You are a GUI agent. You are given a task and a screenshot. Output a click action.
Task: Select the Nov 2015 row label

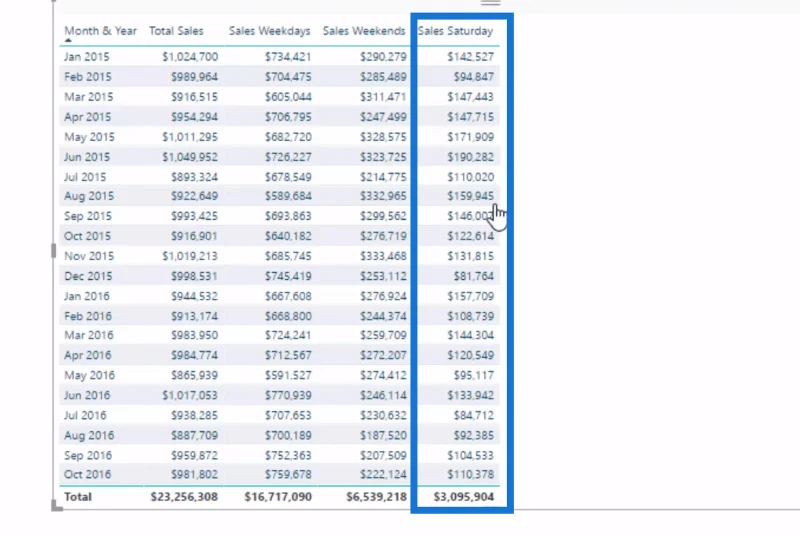(89, 256)
